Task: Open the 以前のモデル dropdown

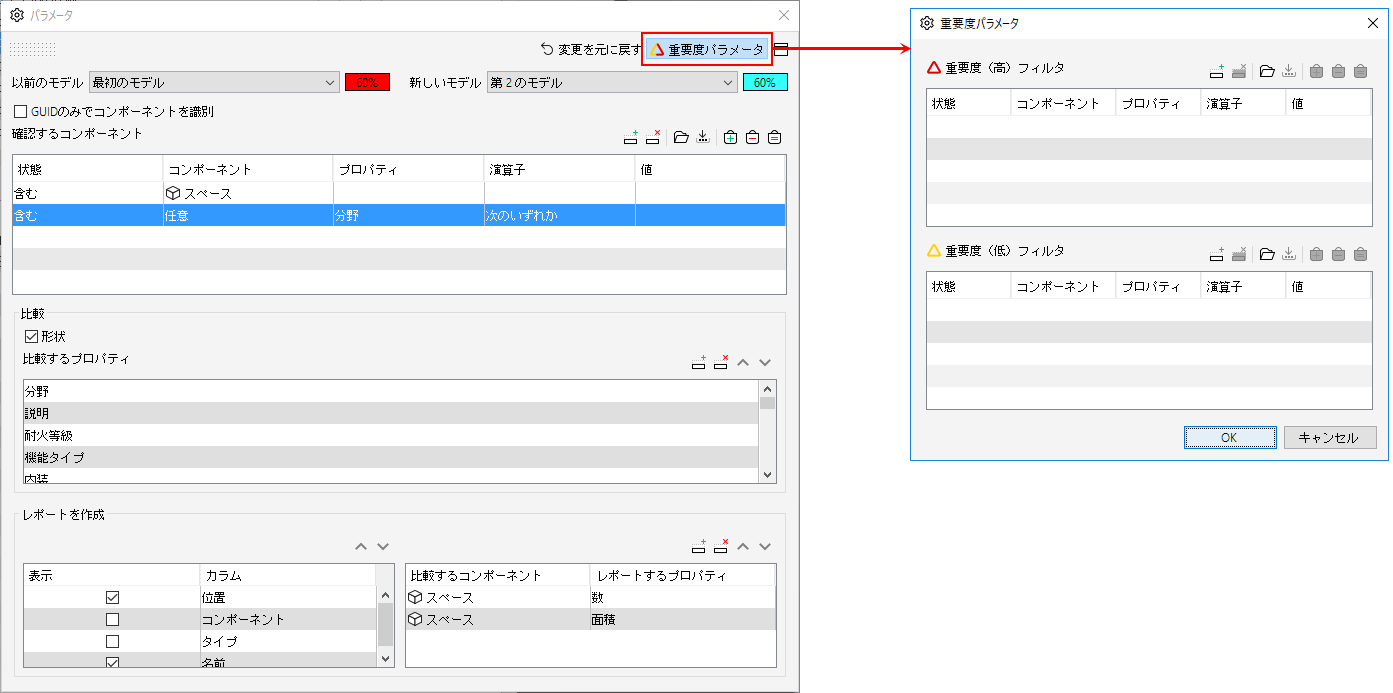Action: [x=214, y=82]
